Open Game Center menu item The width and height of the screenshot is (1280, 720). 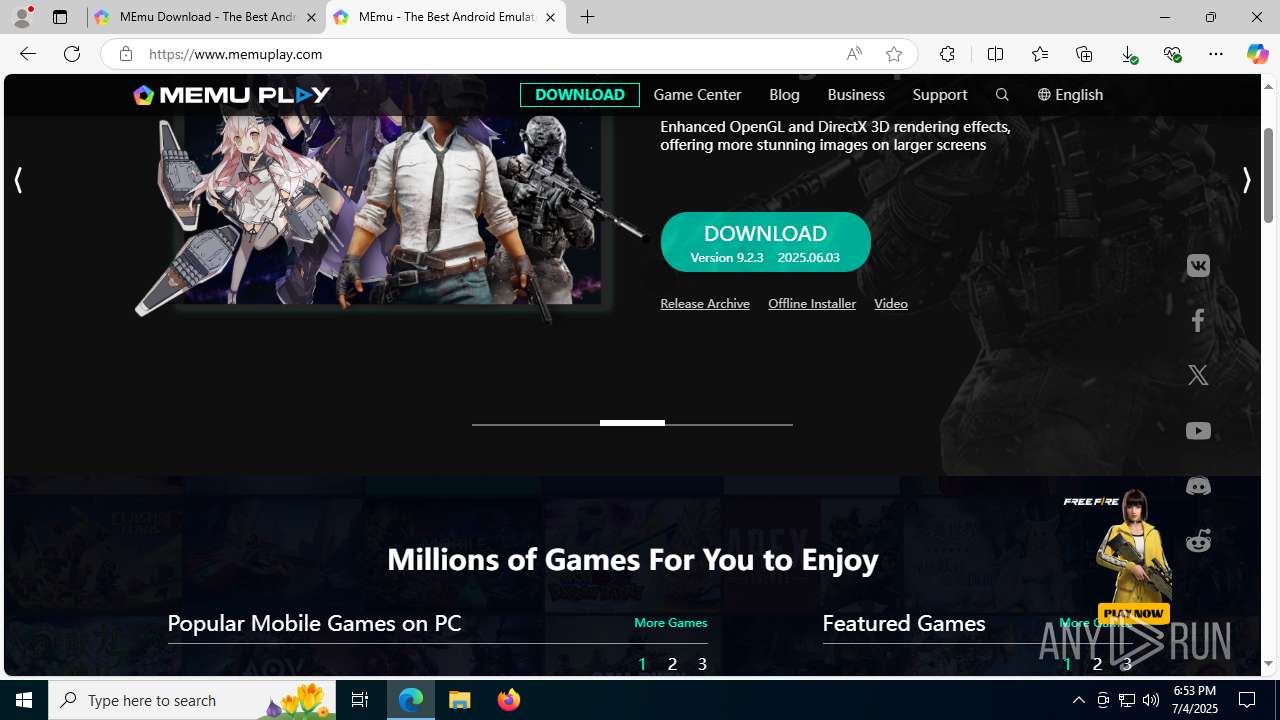[x=697, y=95]
